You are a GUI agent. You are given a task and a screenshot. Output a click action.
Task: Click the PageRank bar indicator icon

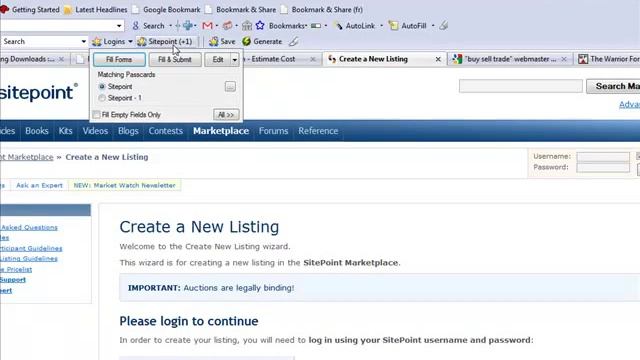click(316, 26)
